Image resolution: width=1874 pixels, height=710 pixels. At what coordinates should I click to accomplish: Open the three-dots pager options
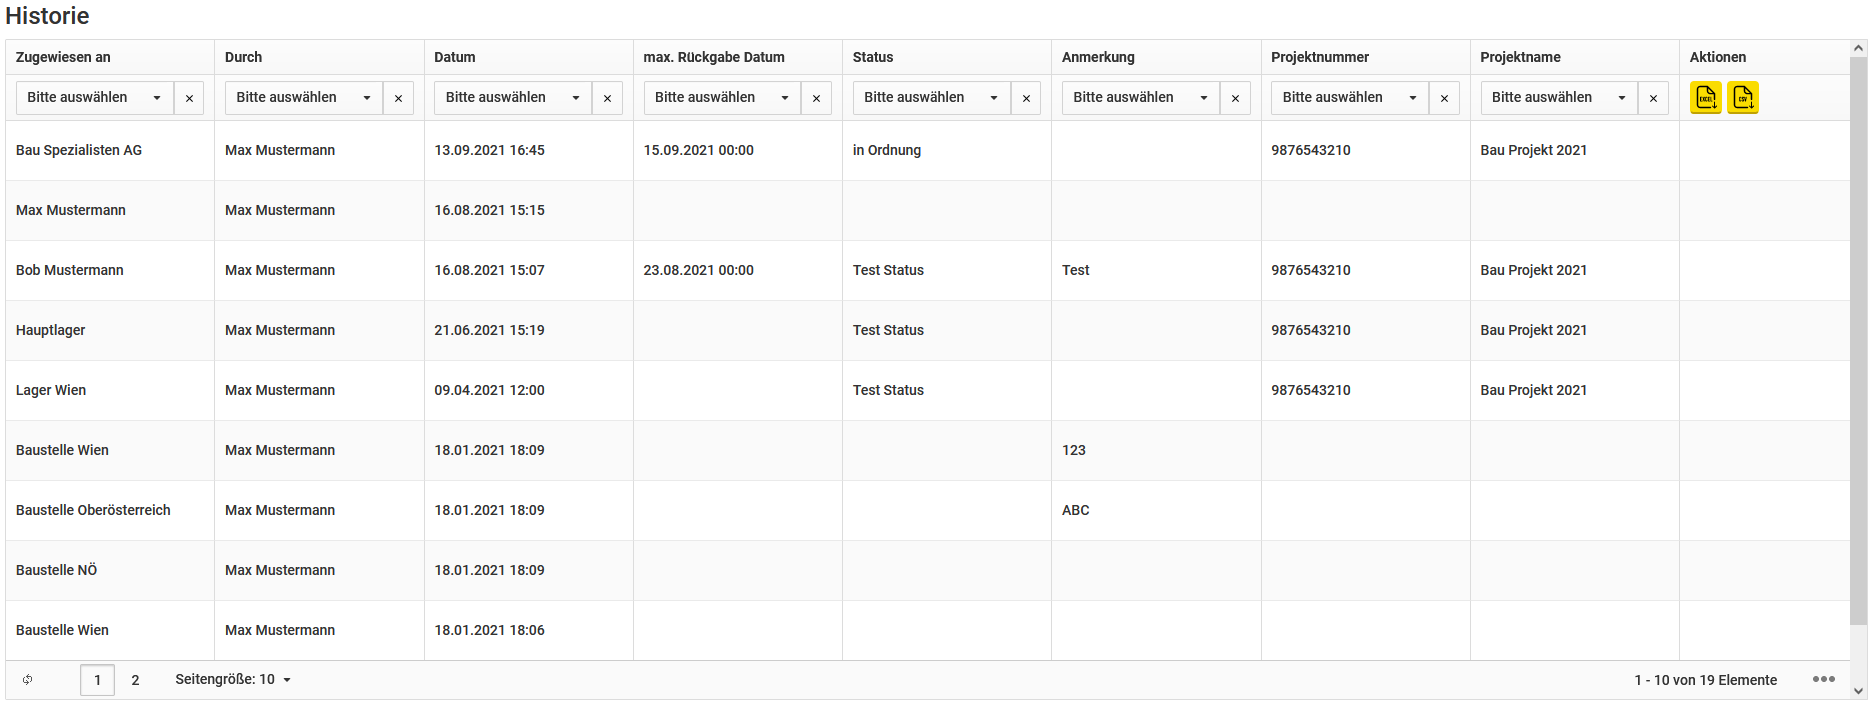[x=1824, y=679]
